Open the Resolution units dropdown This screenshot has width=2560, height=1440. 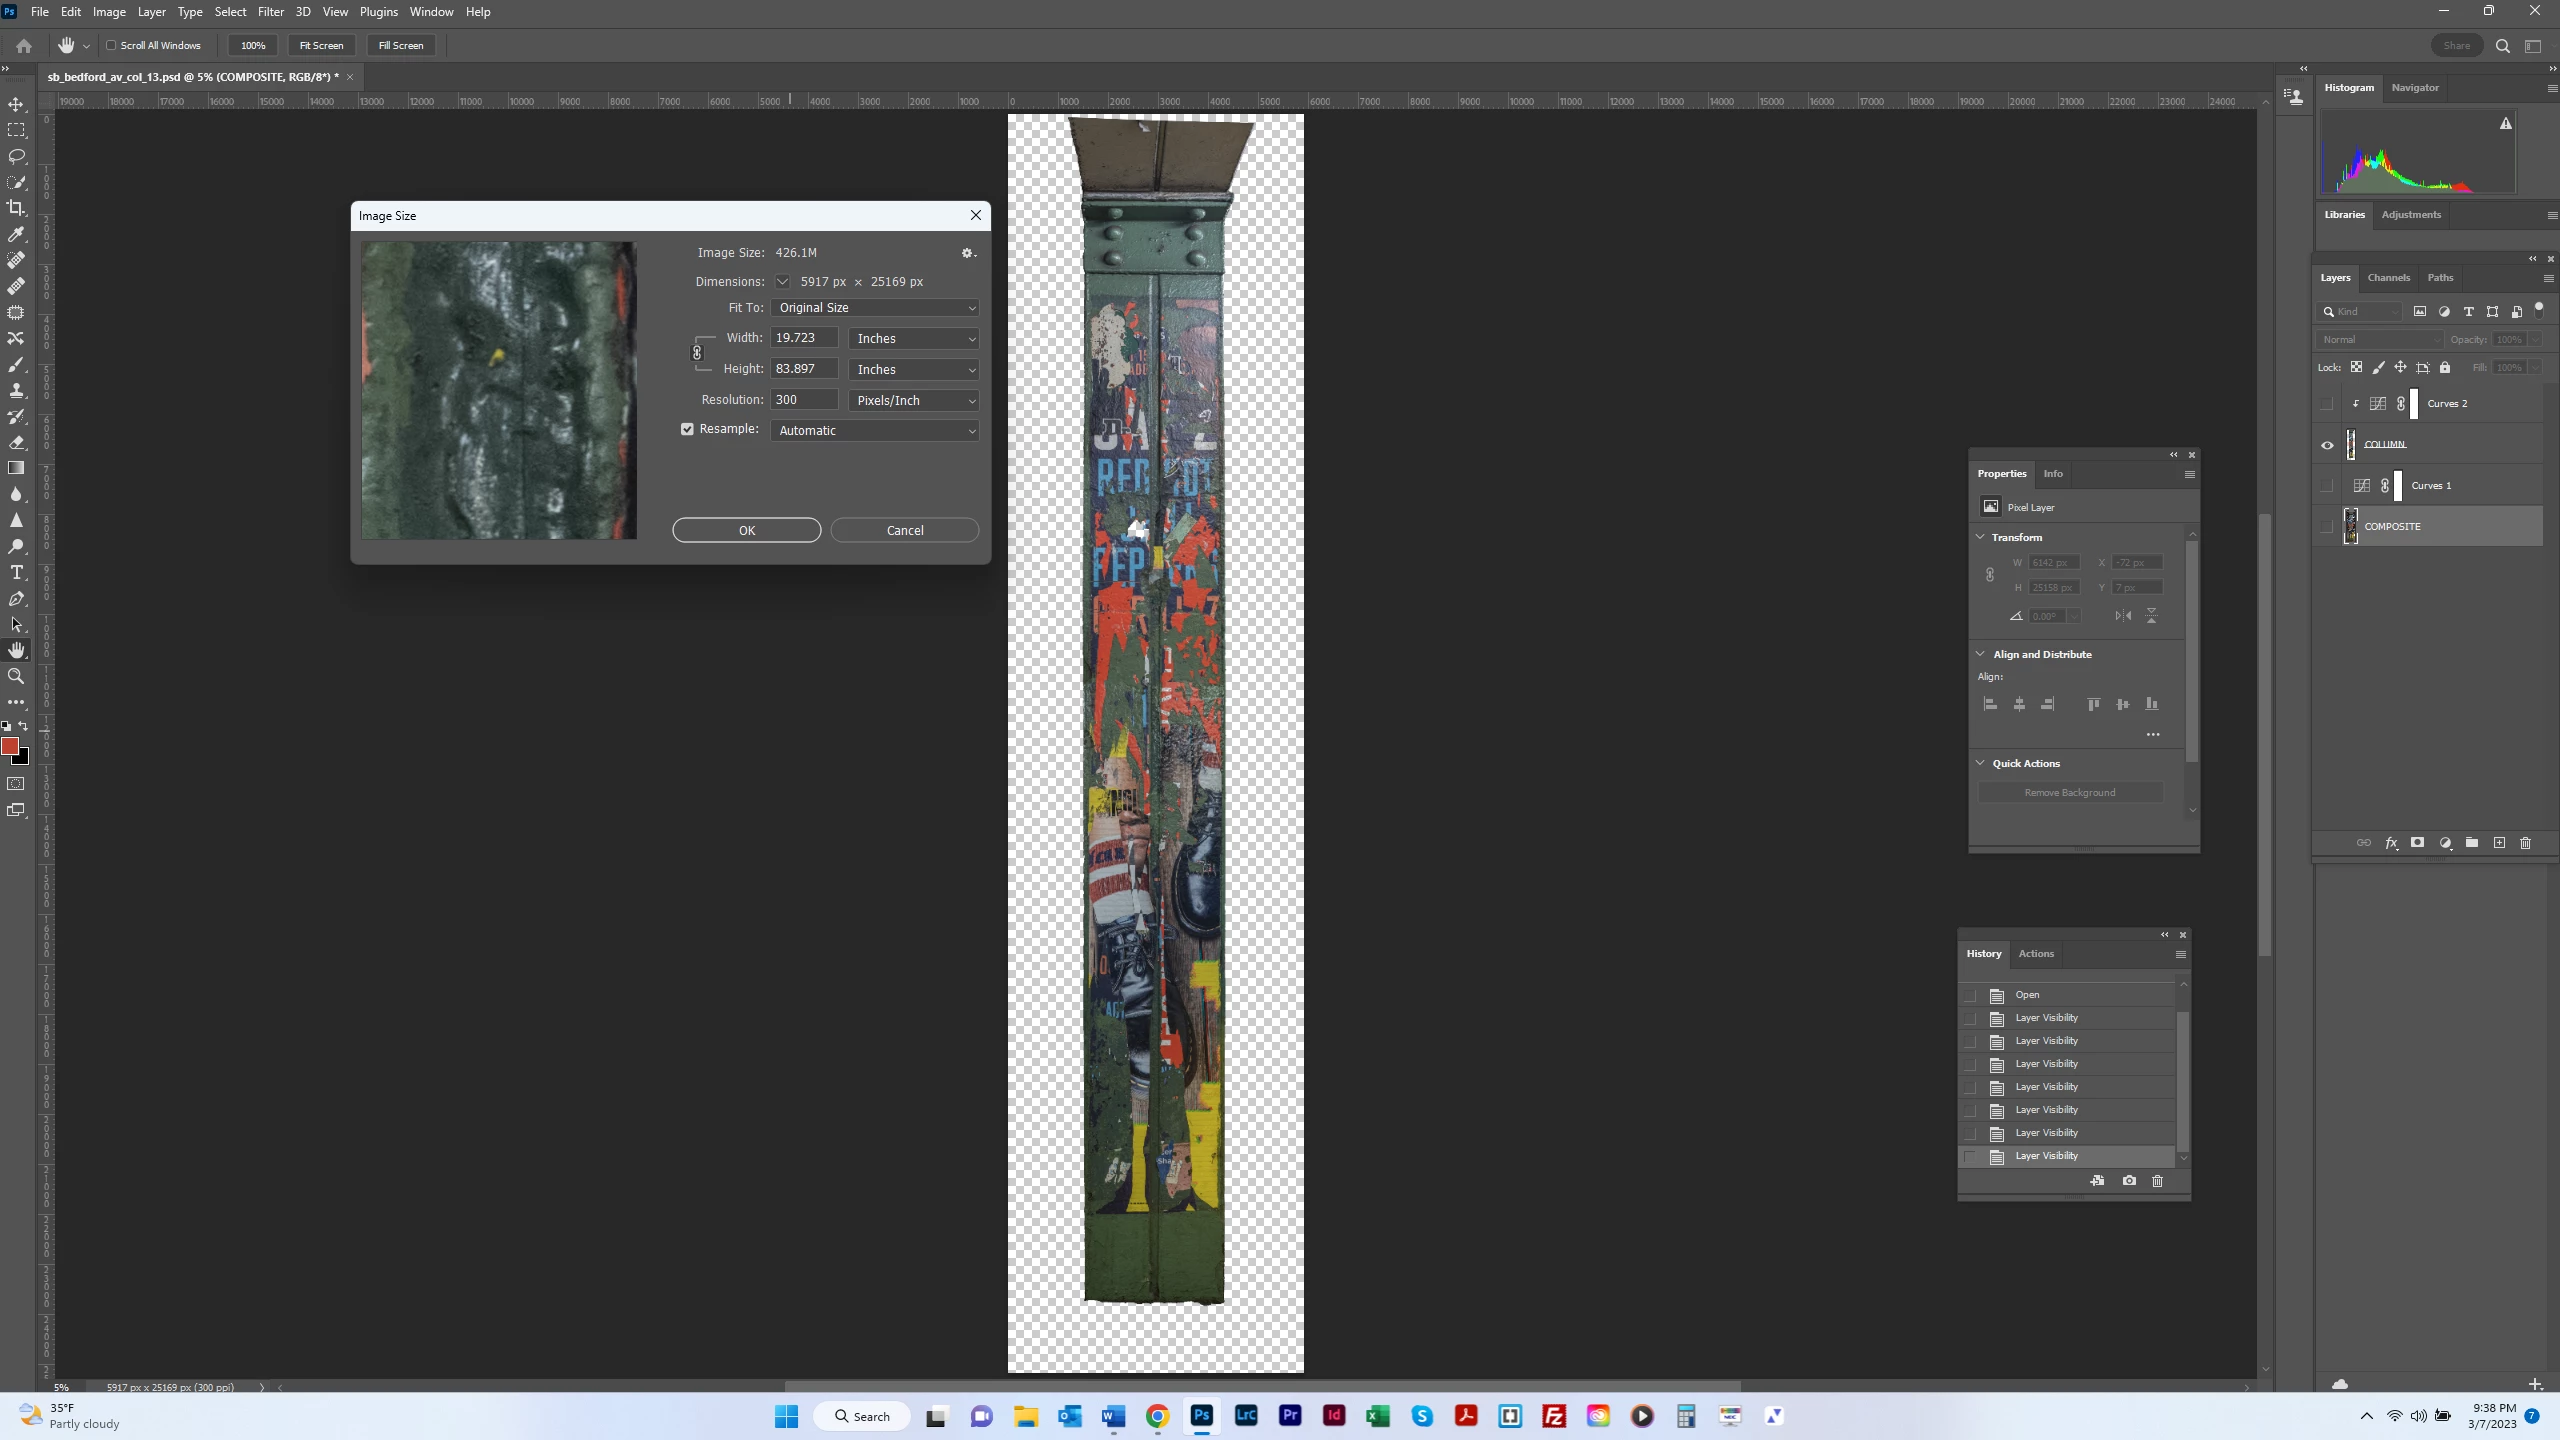914,400
